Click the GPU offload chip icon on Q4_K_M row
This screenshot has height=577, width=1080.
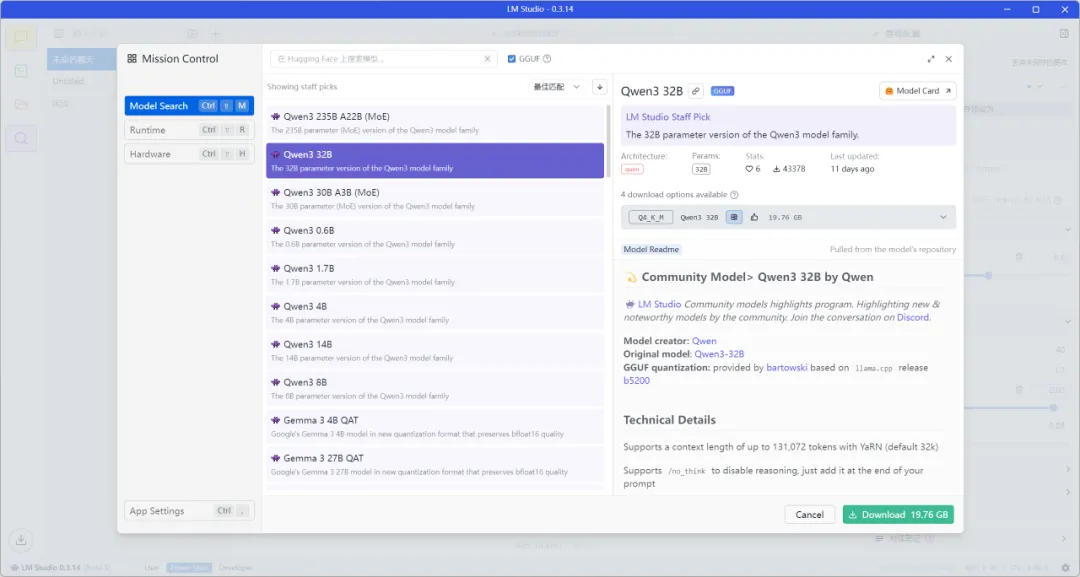point(734,217)
